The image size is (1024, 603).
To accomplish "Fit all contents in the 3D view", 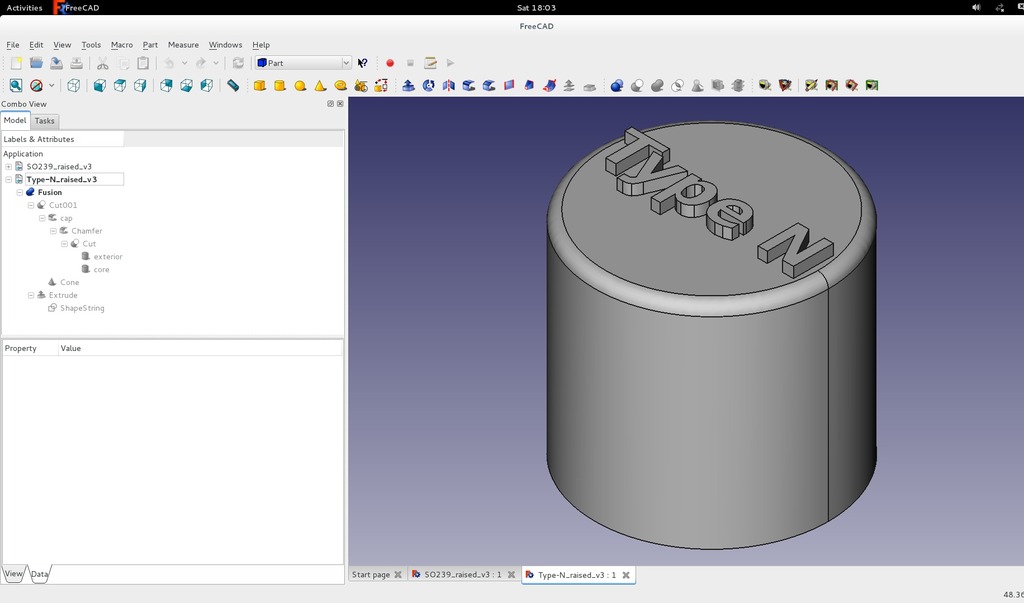I will pos(15,85).
